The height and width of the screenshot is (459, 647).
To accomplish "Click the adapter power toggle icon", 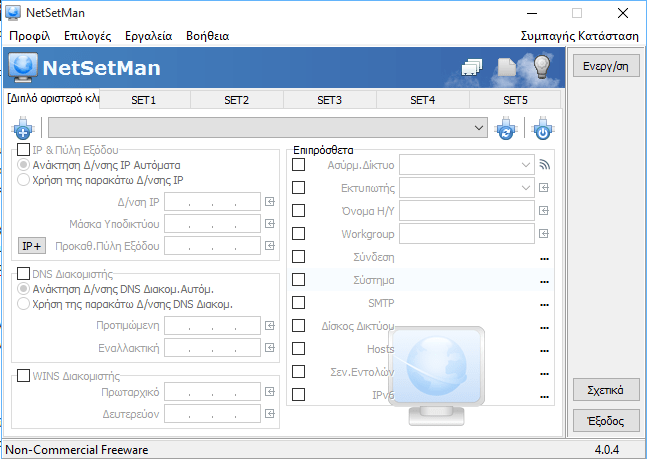I will (543, 128).
